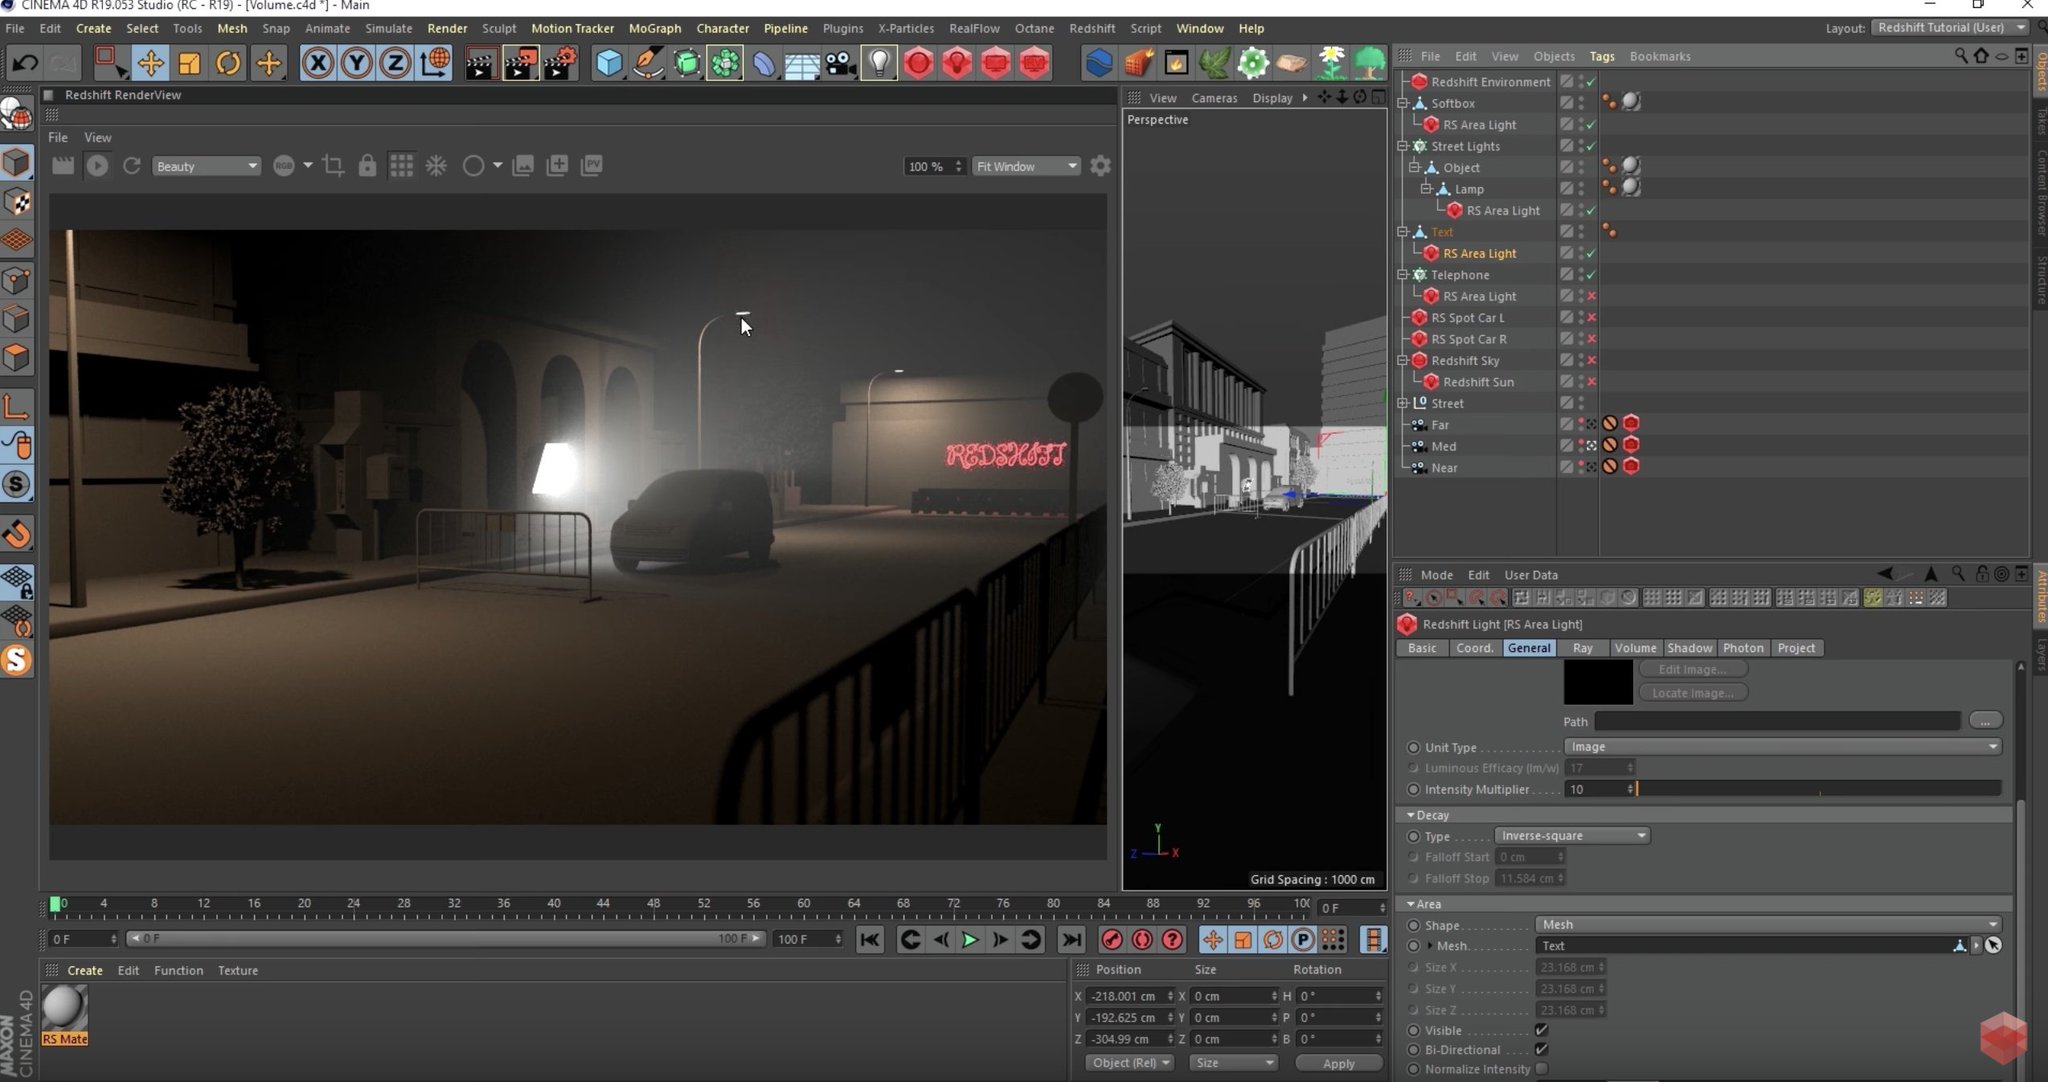2048x1082 pixels.
Task: Open Redshift RenderView settings gear
Action: [x=1100, y=166]
